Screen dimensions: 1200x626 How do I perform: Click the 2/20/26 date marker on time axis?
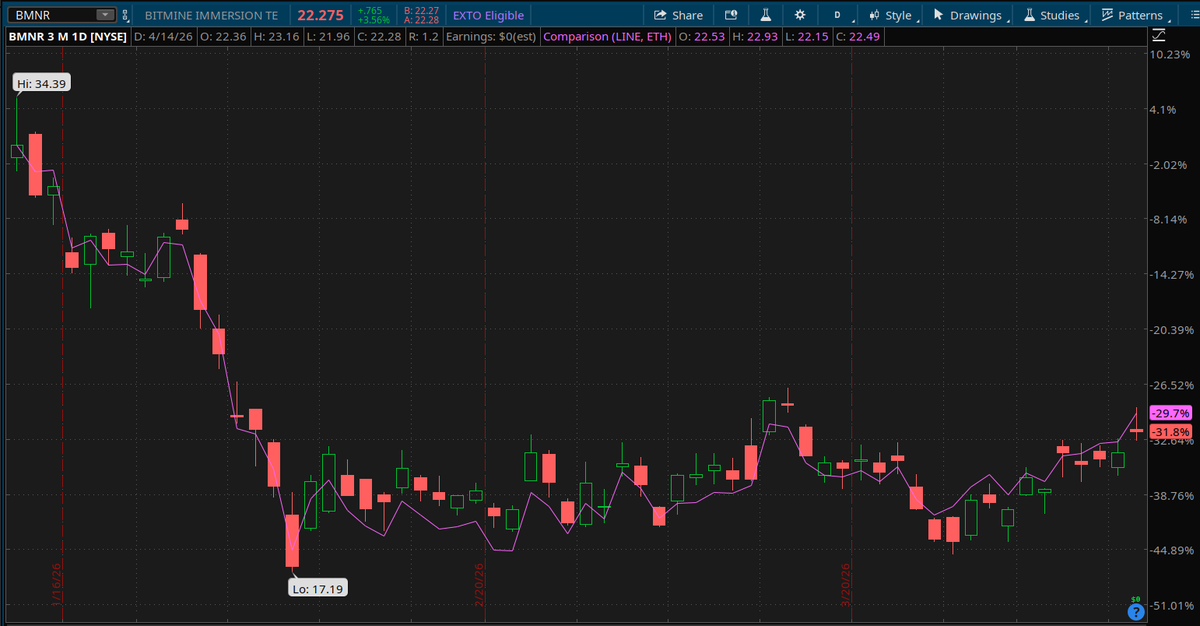click(x=479, y=583)
